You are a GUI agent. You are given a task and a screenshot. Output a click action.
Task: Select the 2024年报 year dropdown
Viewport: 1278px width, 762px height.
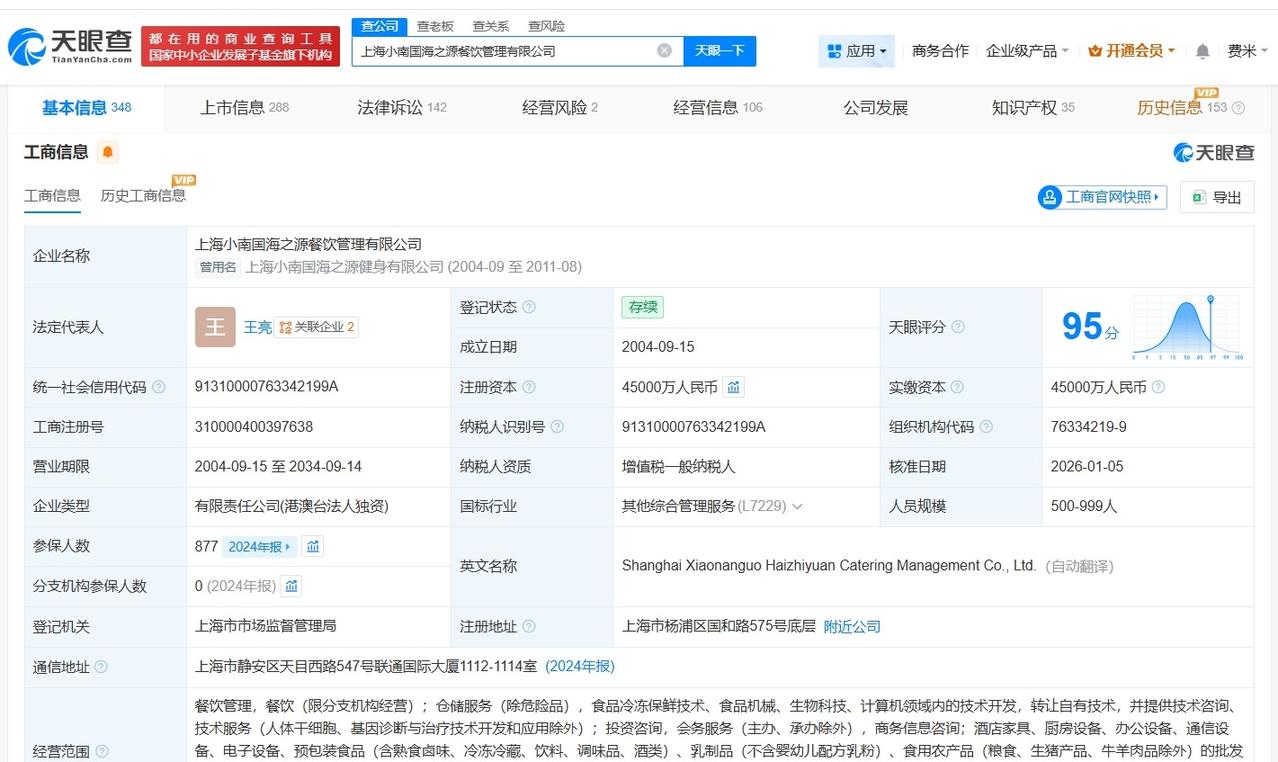click(259, 546)
